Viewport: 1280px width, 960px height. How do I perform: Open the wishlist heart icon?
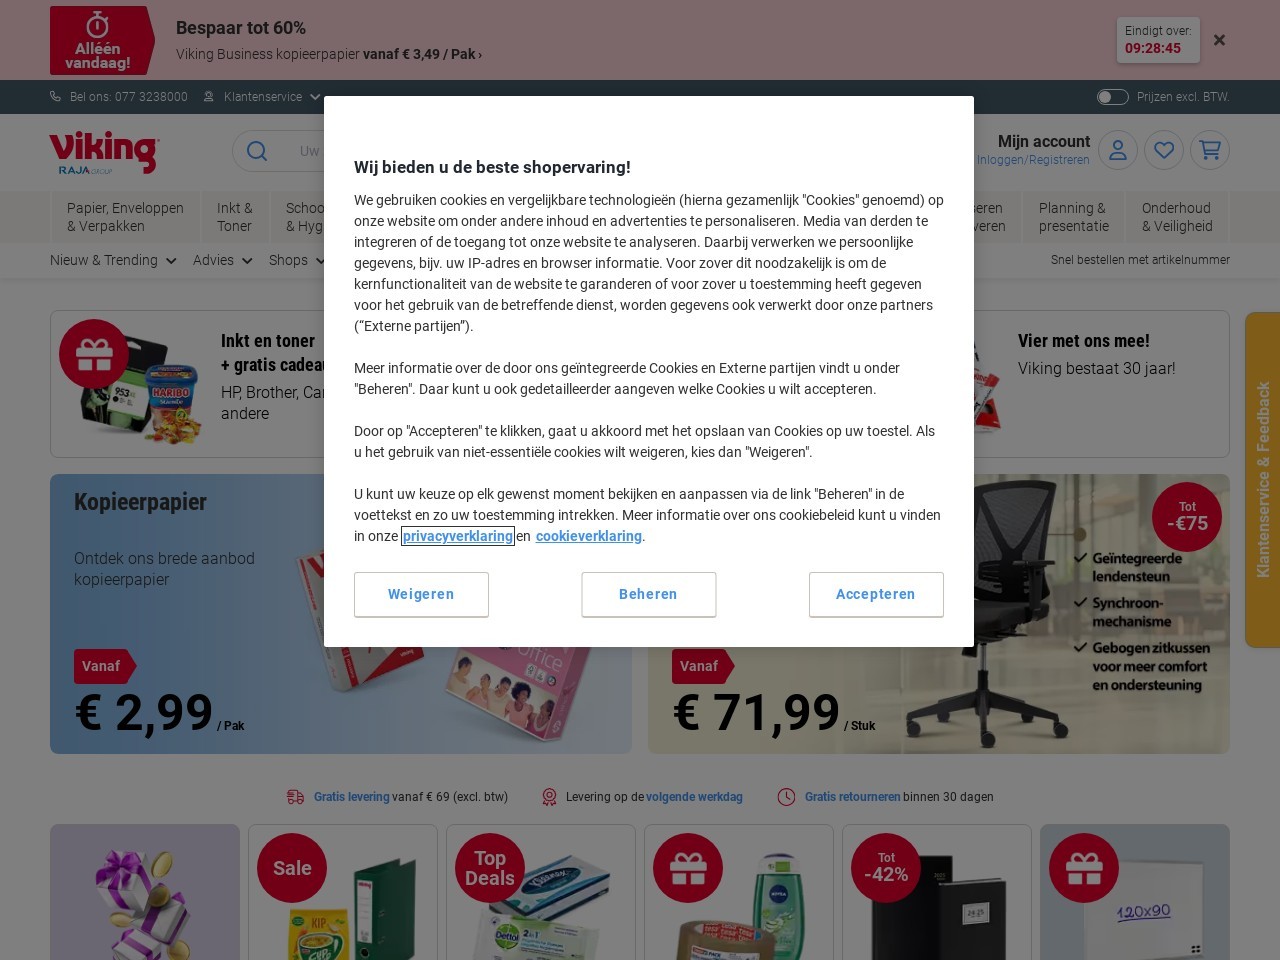pyautogui.click(x=1164, y=150)
